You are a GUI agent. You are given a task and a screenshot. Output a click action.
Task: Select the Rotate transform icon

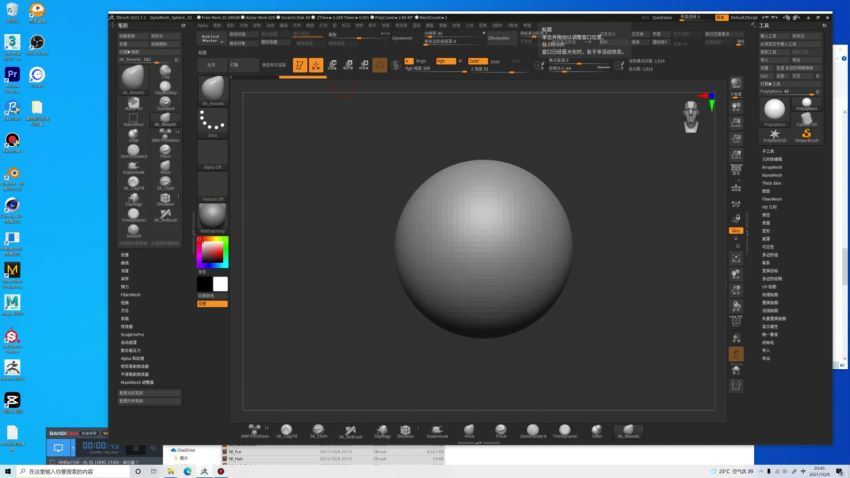pos(364,65)
